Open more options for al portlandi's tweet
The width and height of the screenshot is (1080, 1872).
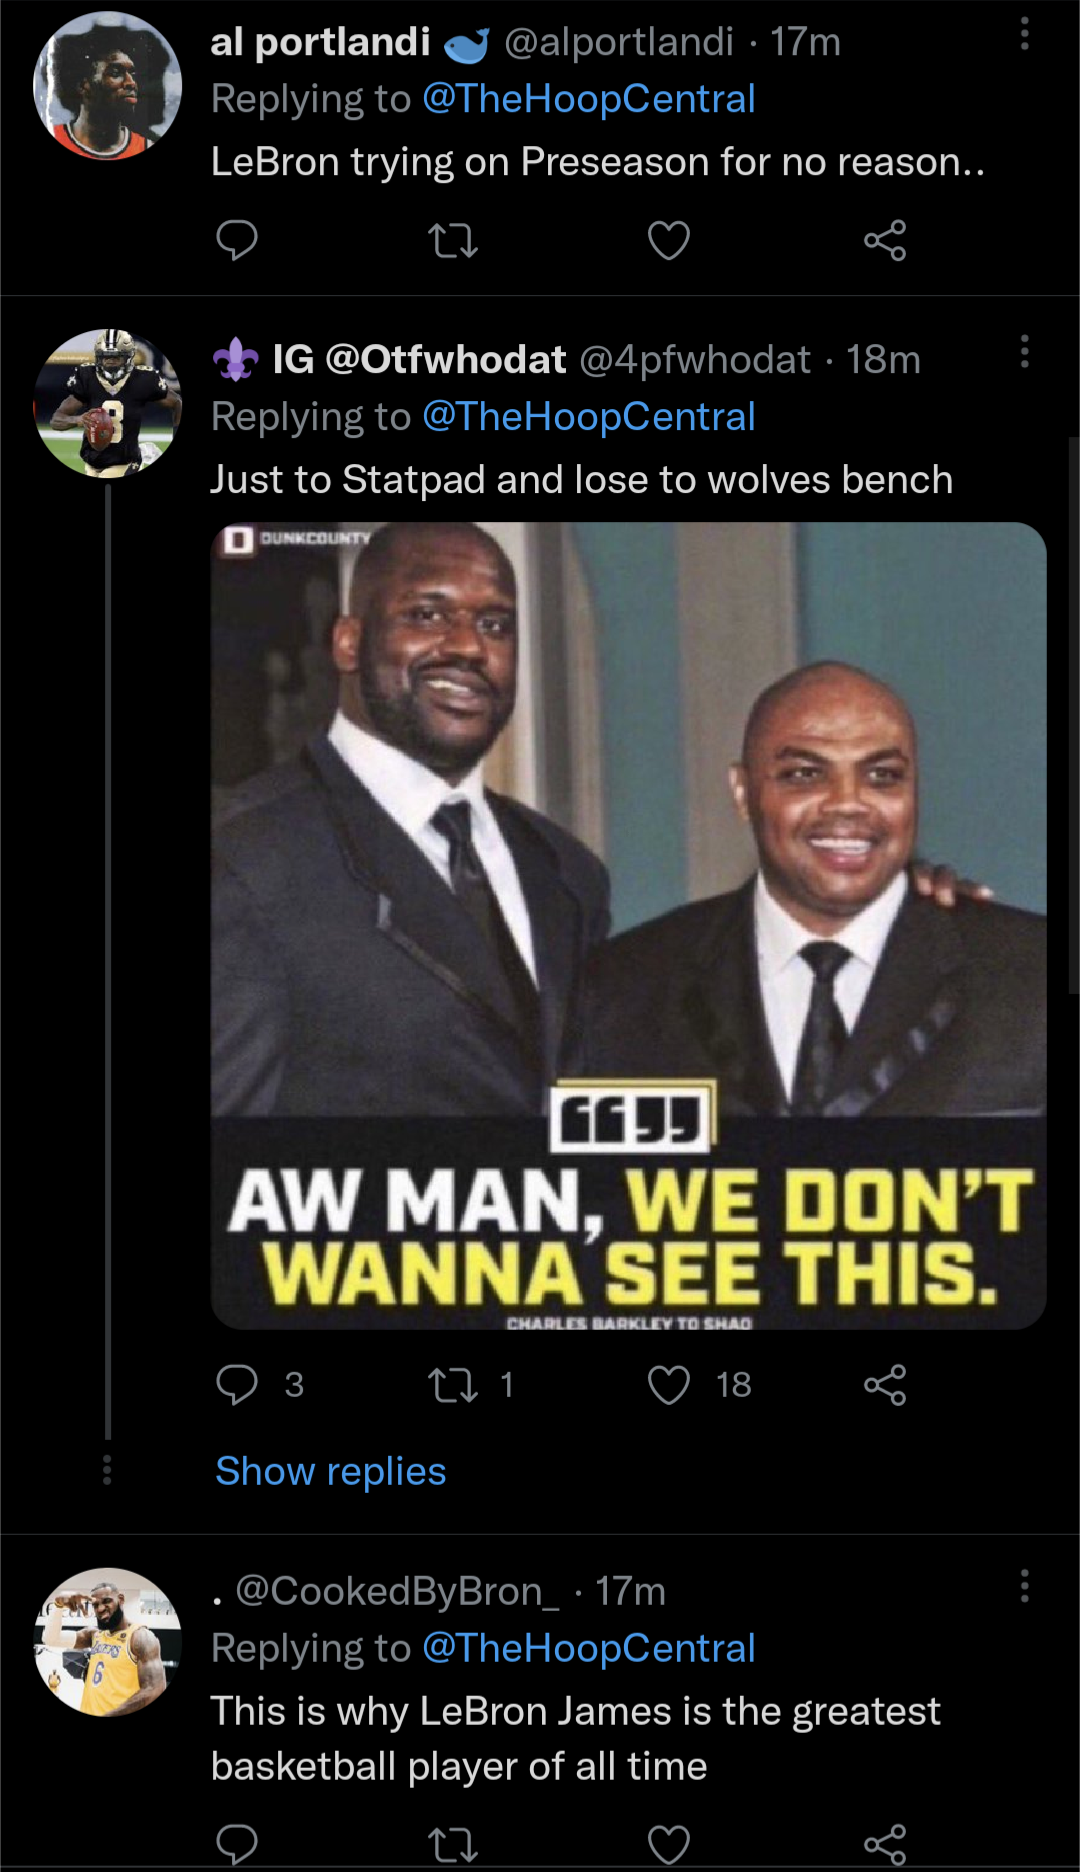pyautogui.click(x=1024, y=35)
